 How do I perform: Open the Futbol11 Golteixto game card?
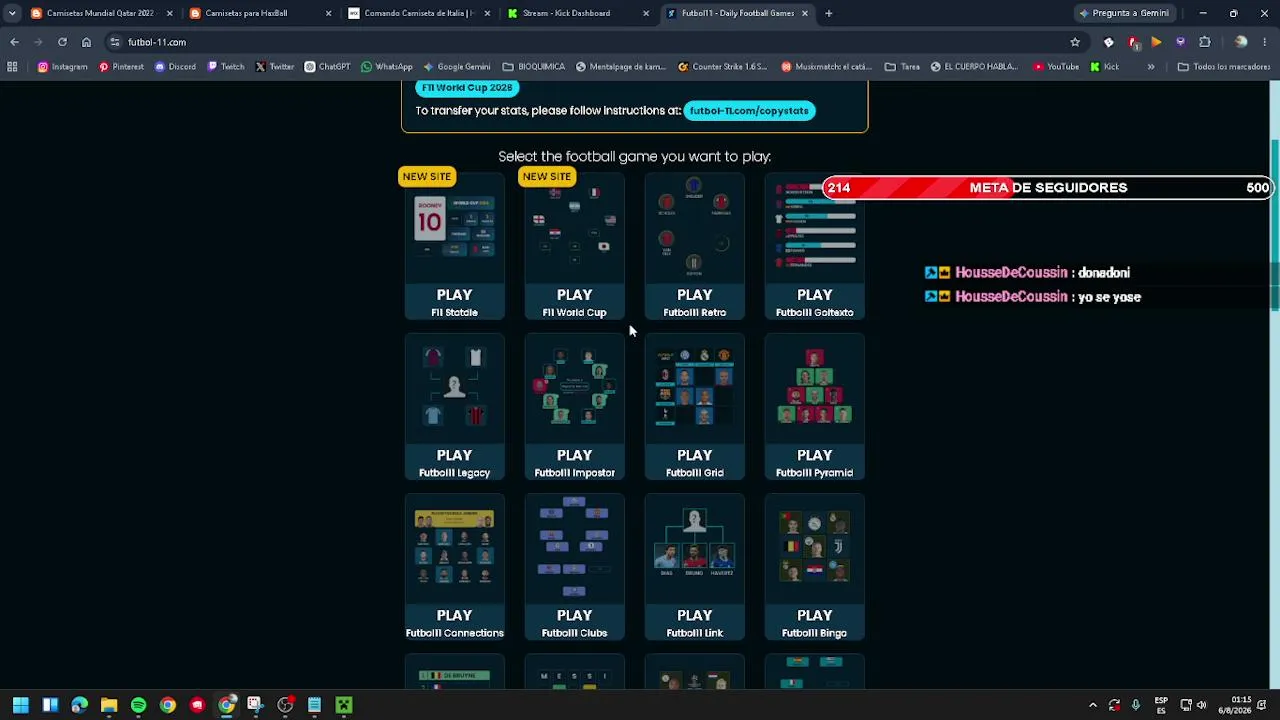pos(814,246)
